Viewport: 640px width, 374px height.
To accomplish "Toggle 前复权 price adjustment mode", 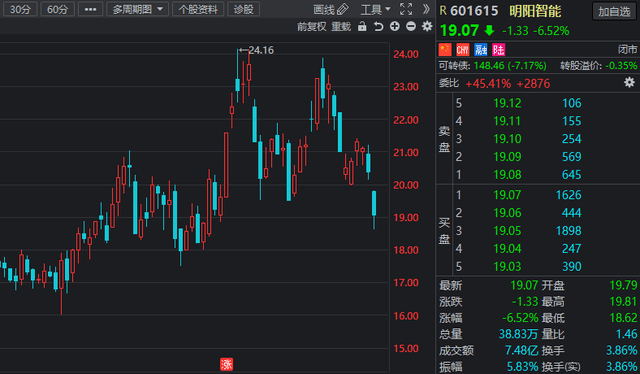I will click(x=312, y=27).
